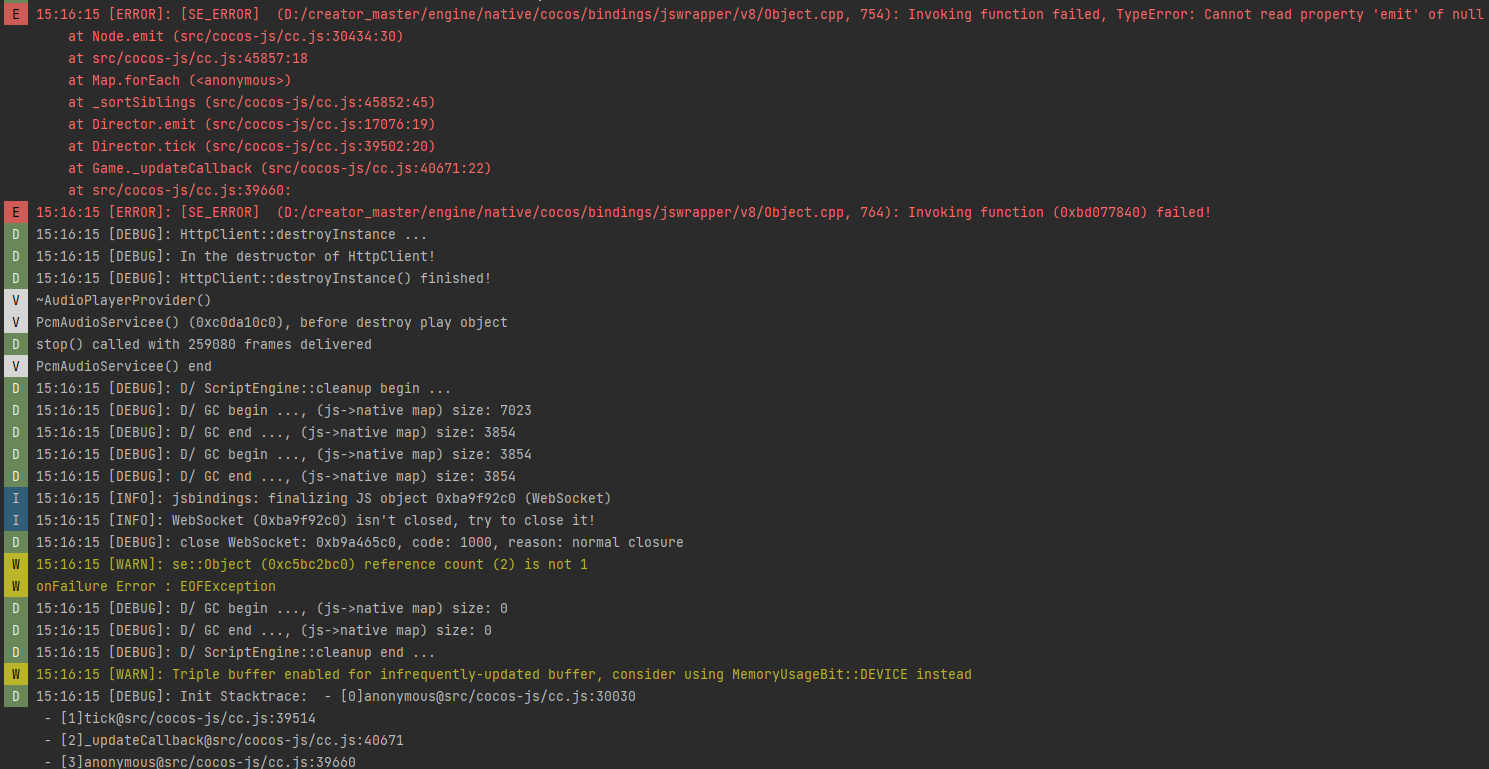Click the V badge beside PcmAudioServicee() end
This screenshot has width=1489, height=769.
point(15,366)
